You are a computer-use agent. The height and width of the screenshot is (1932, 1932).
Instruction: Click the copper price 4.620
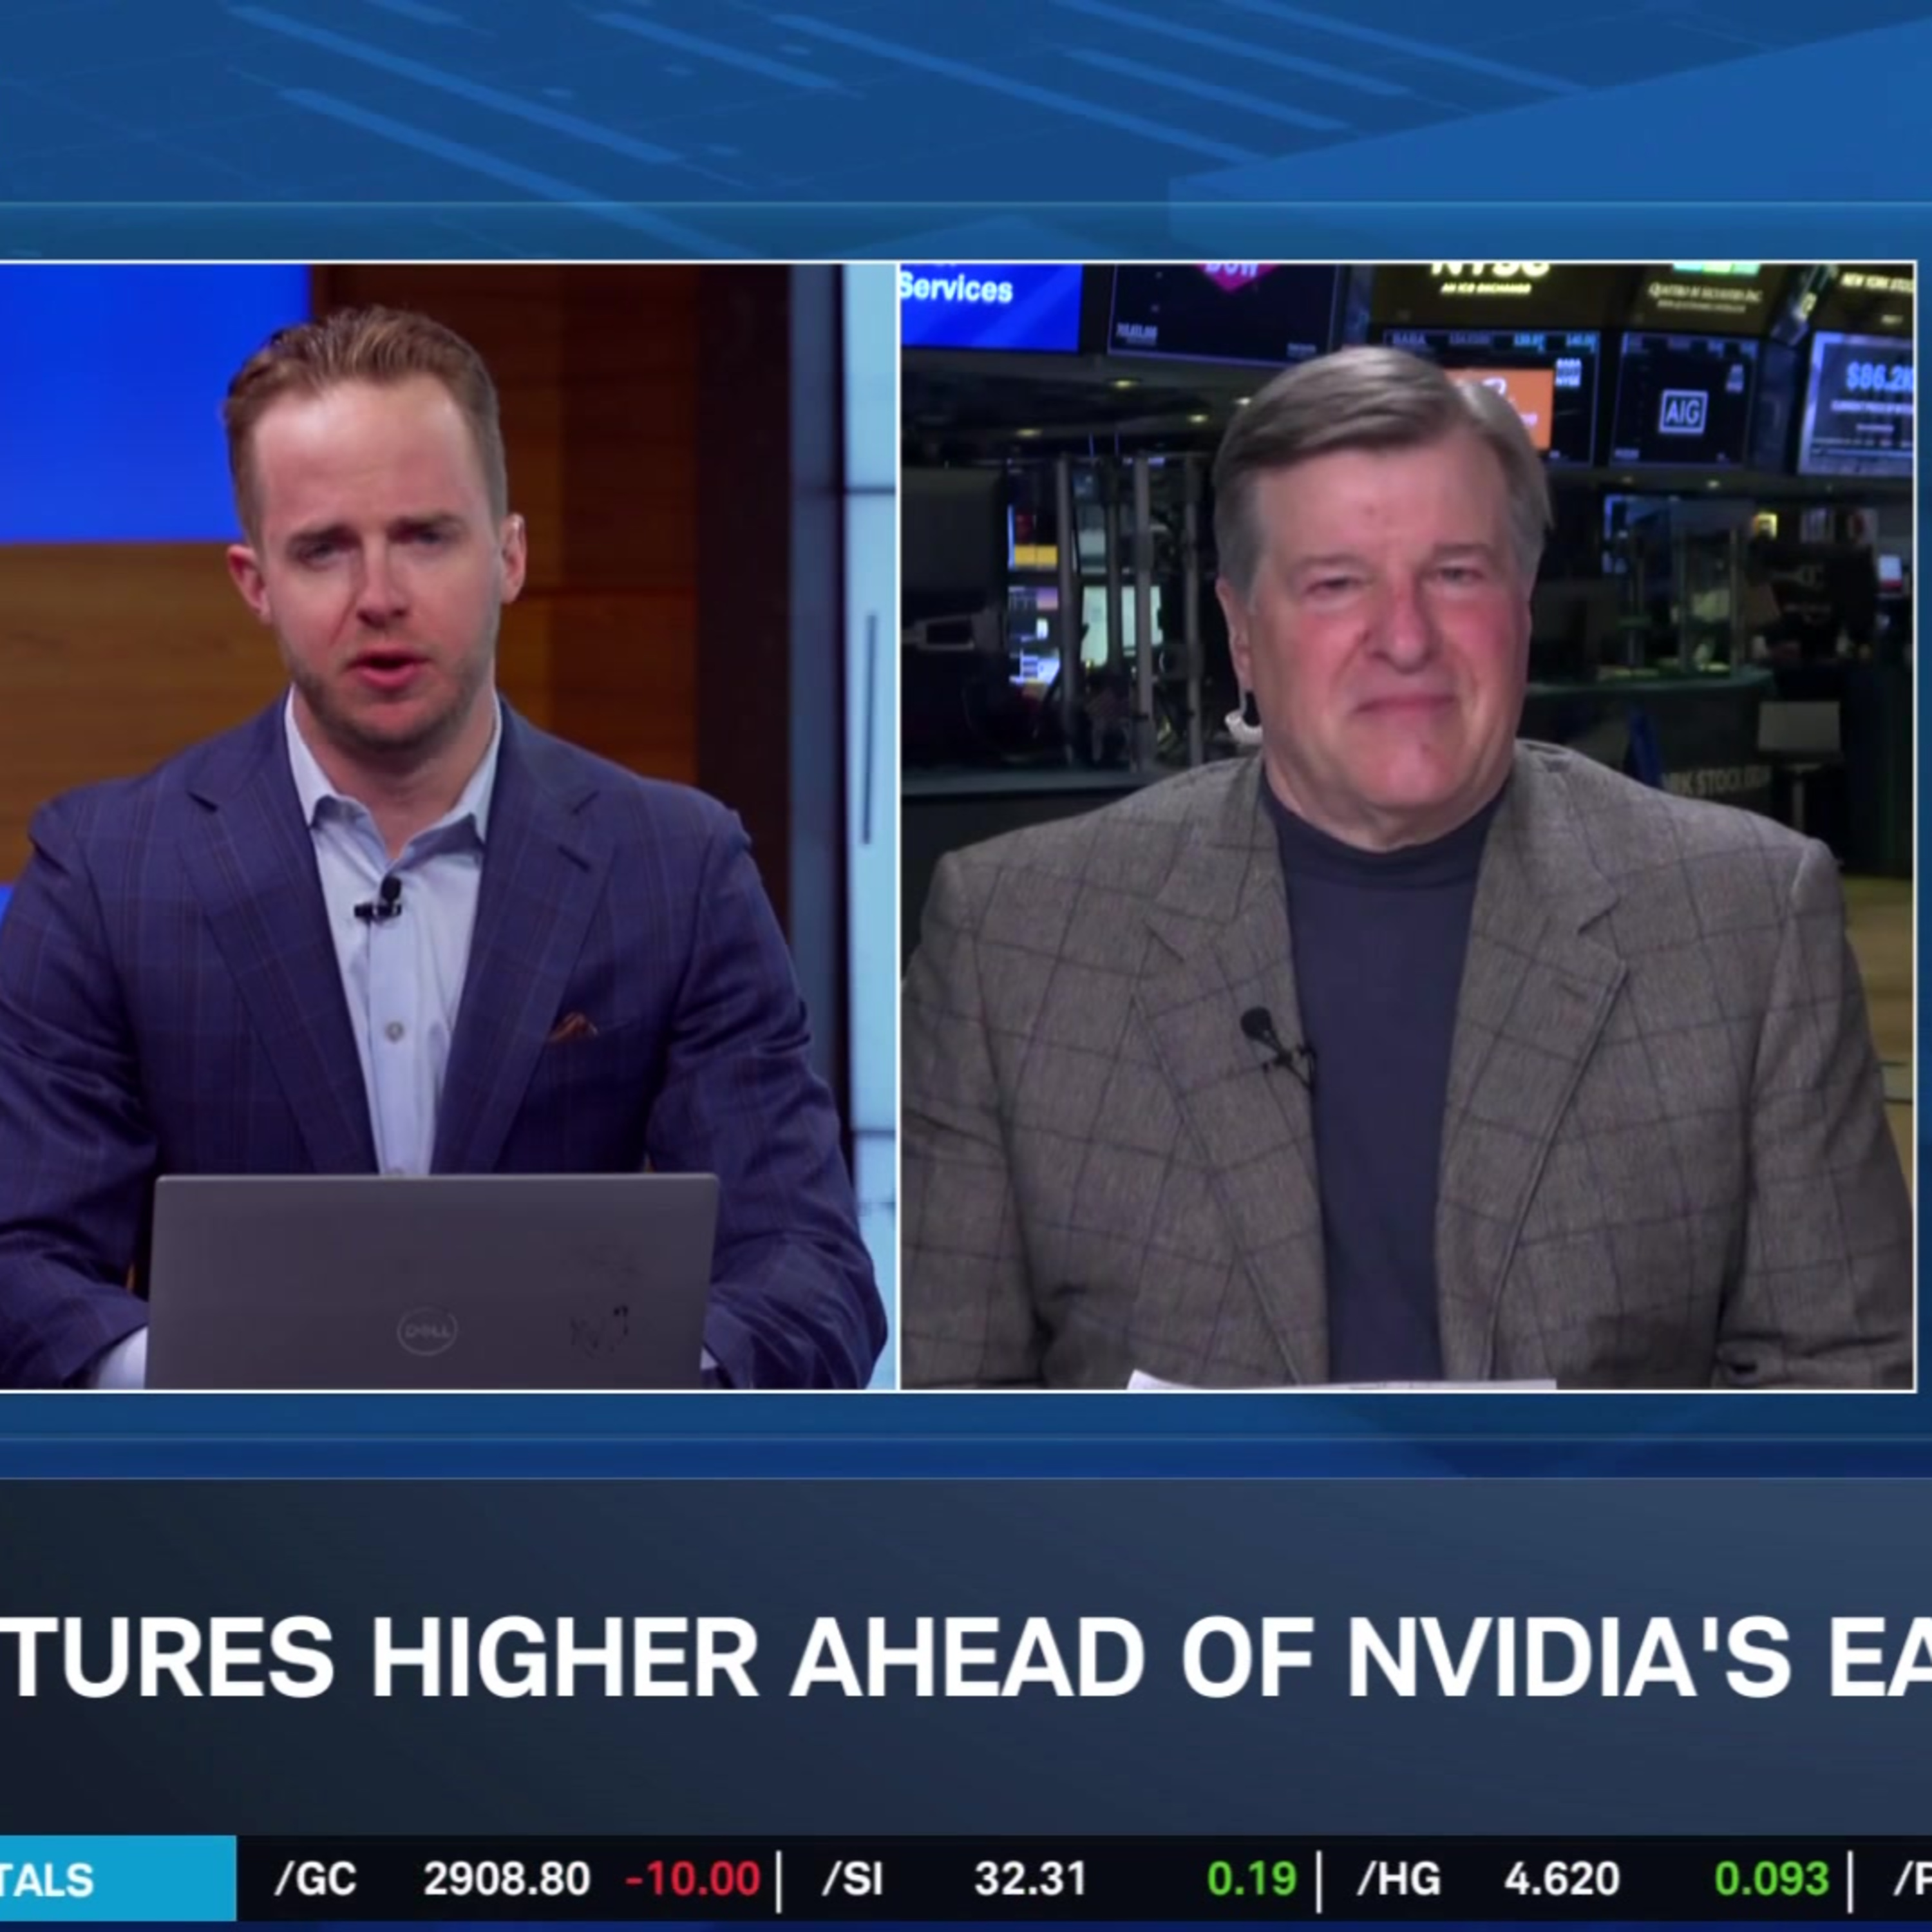1561,1879
